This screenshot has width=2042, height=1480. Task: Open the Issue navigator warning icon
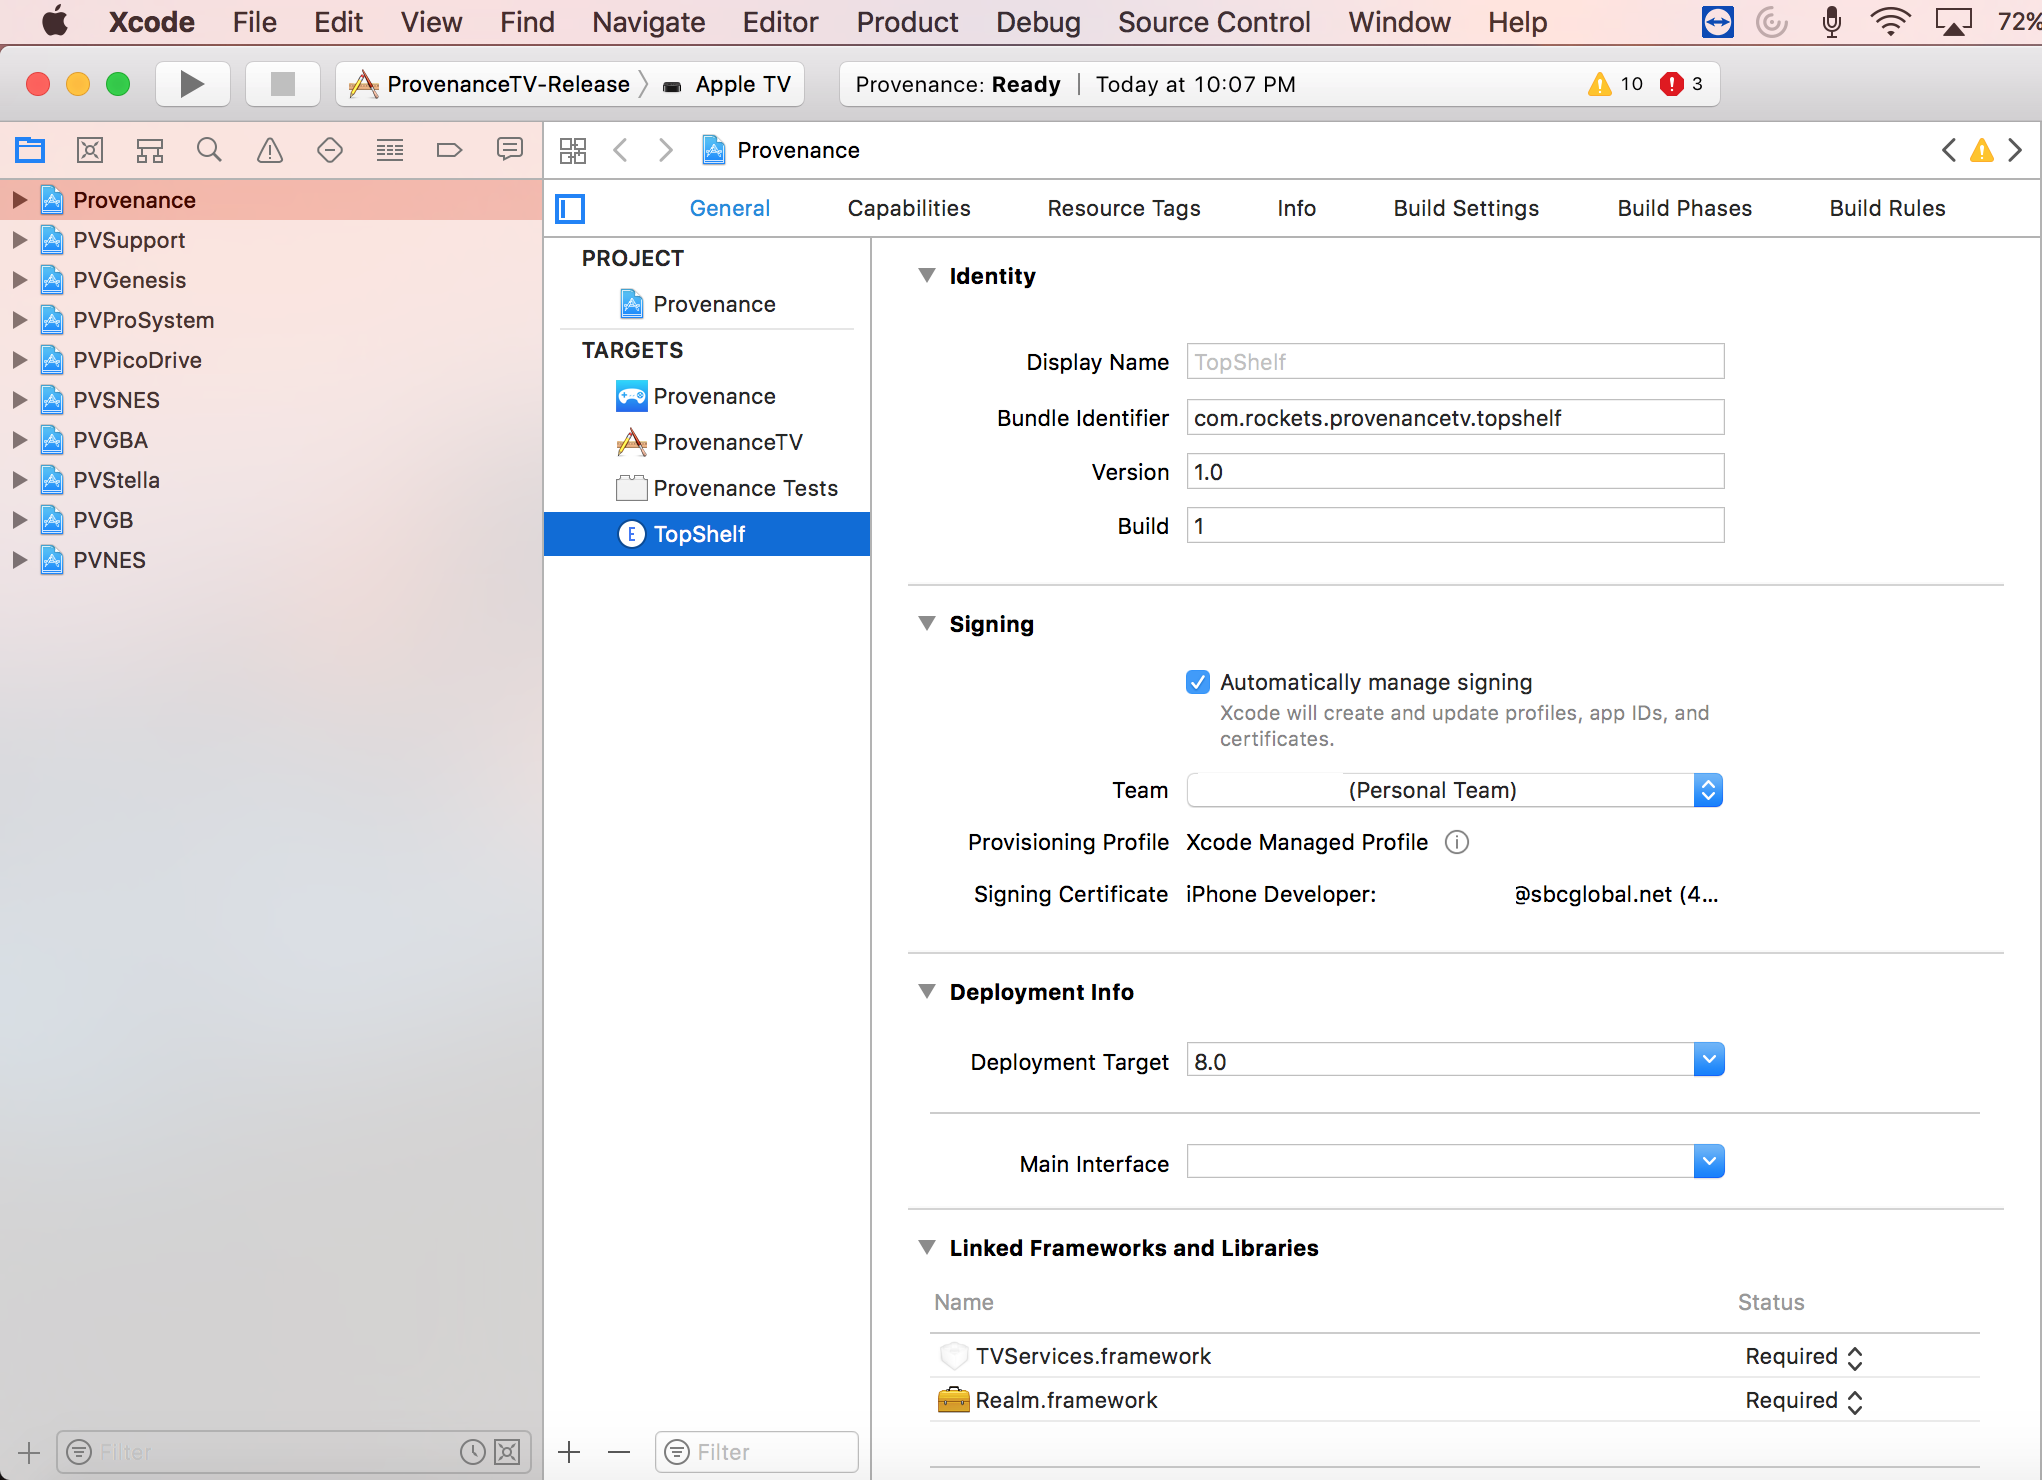pyautogui.click(x=270, y=151)
